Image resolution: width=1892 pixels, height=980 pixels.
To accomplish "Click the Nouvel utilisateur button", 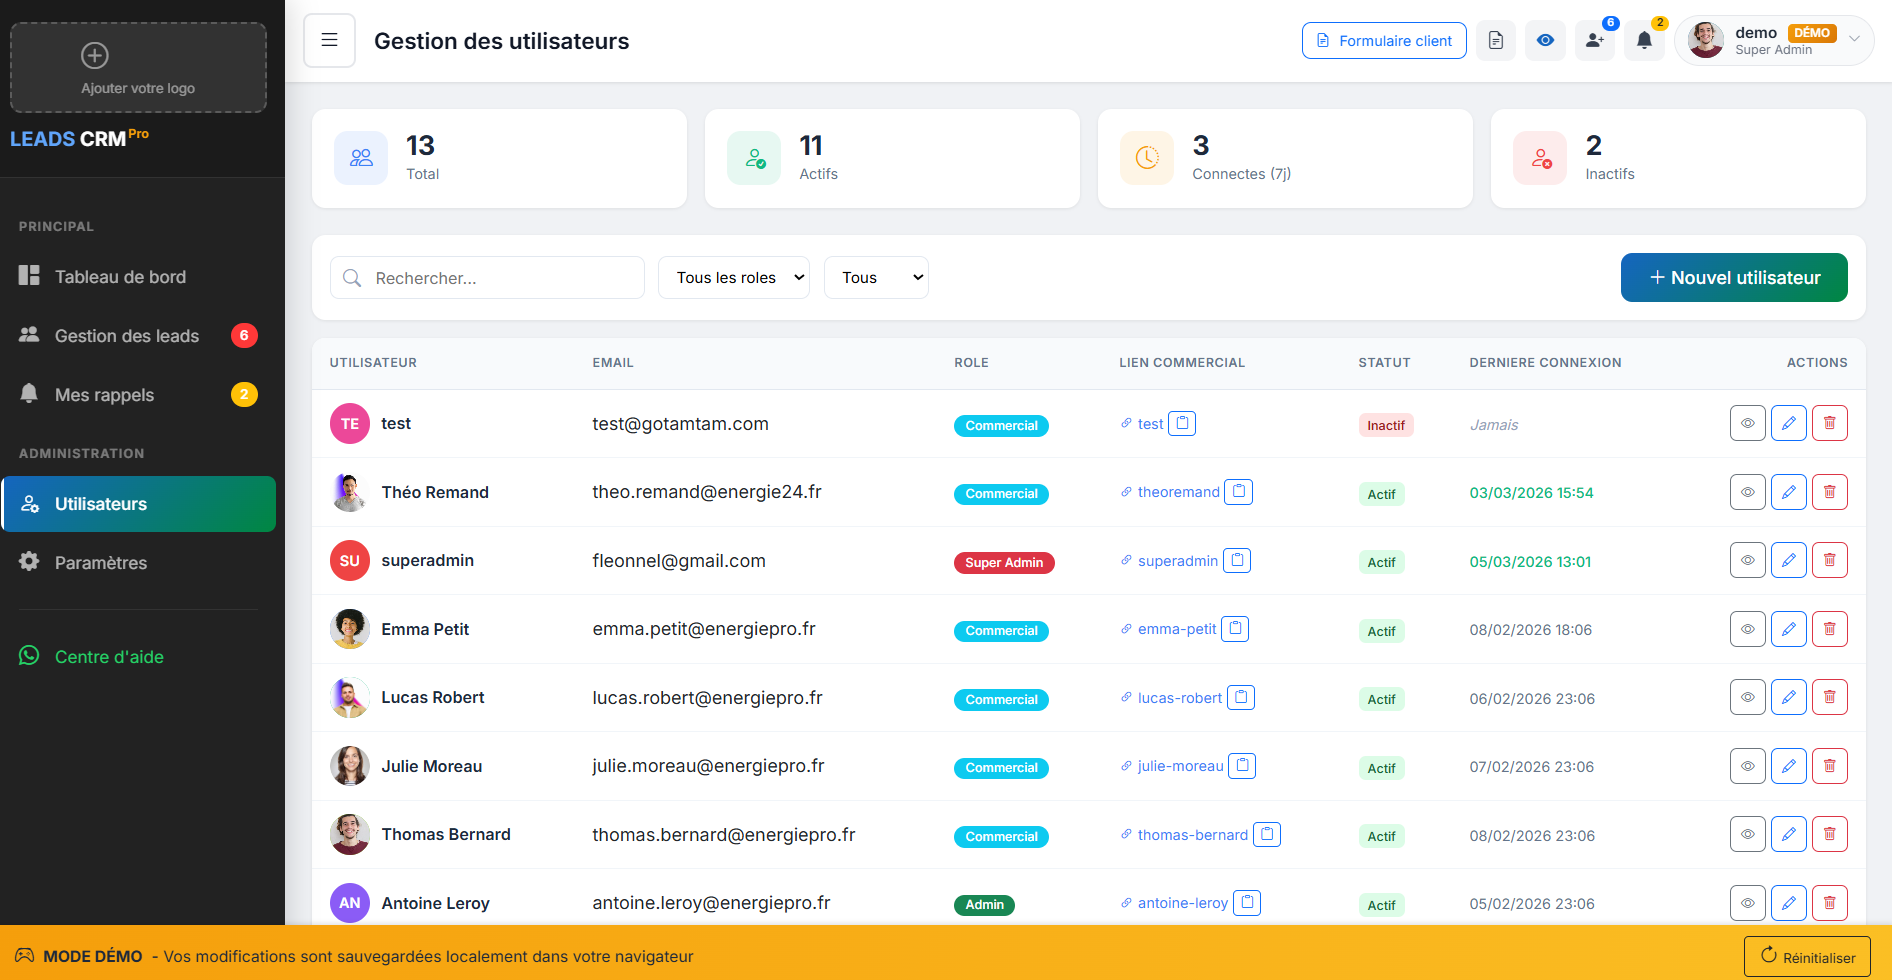I will click(x=1733, y=278).
